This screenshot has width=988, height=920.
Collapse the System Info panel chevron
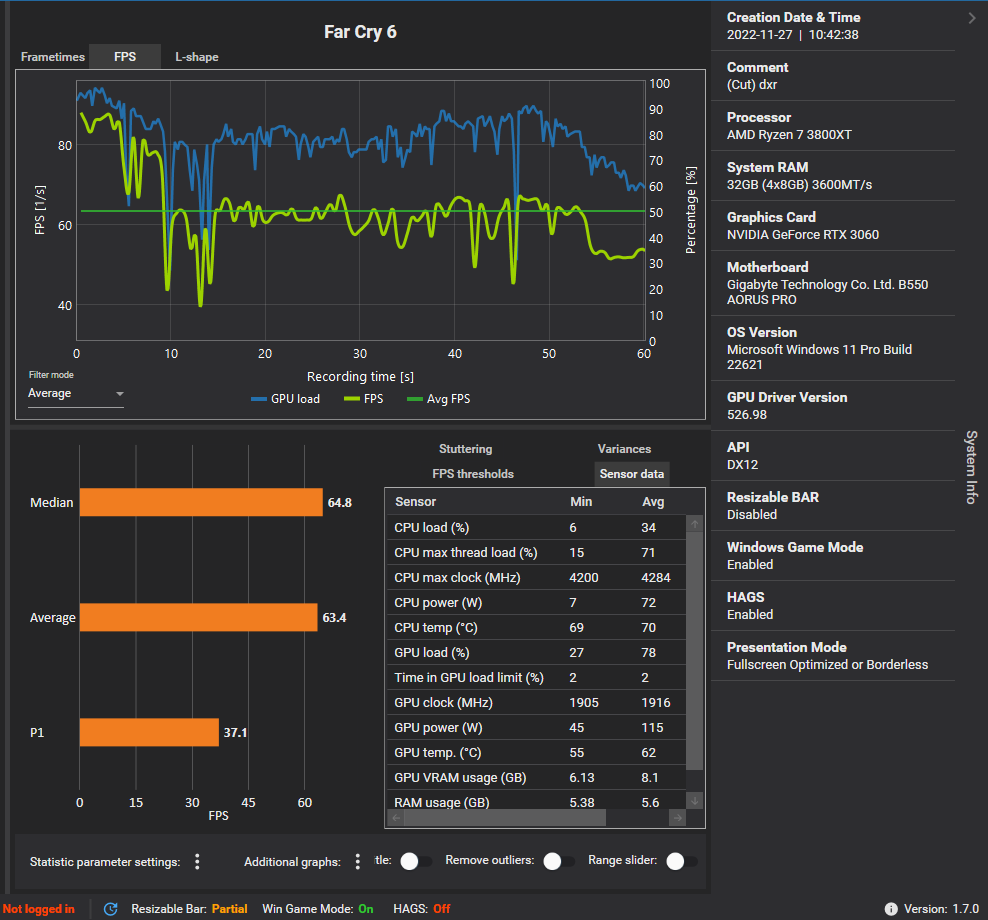pyautogui.click(x=972, y=18)
